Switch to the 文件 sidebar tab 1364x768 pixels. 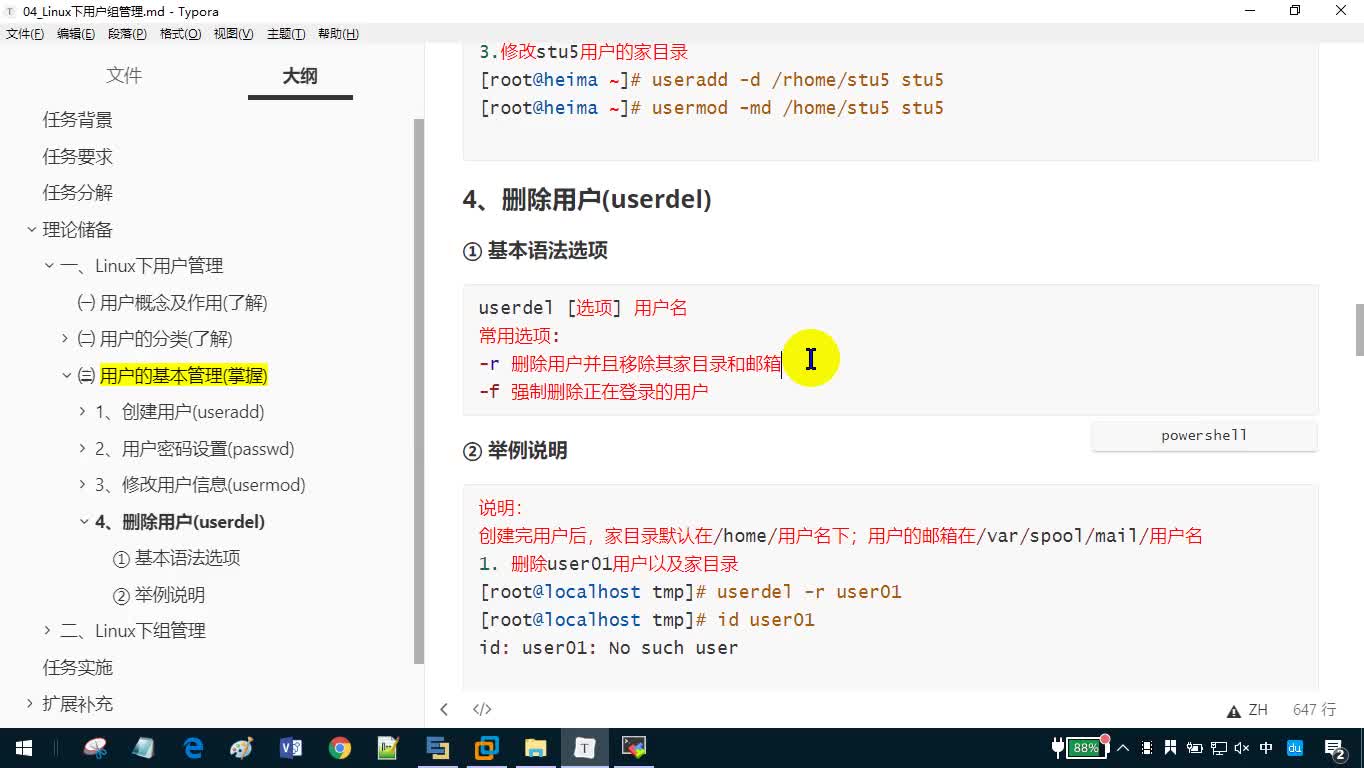124,76
